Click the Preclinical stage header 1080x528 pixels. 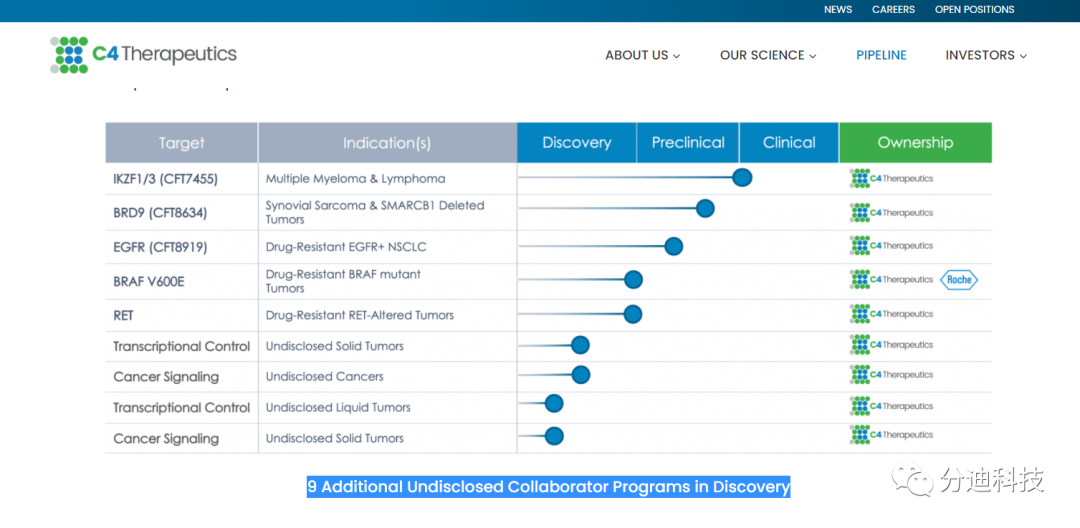[688, 142]
